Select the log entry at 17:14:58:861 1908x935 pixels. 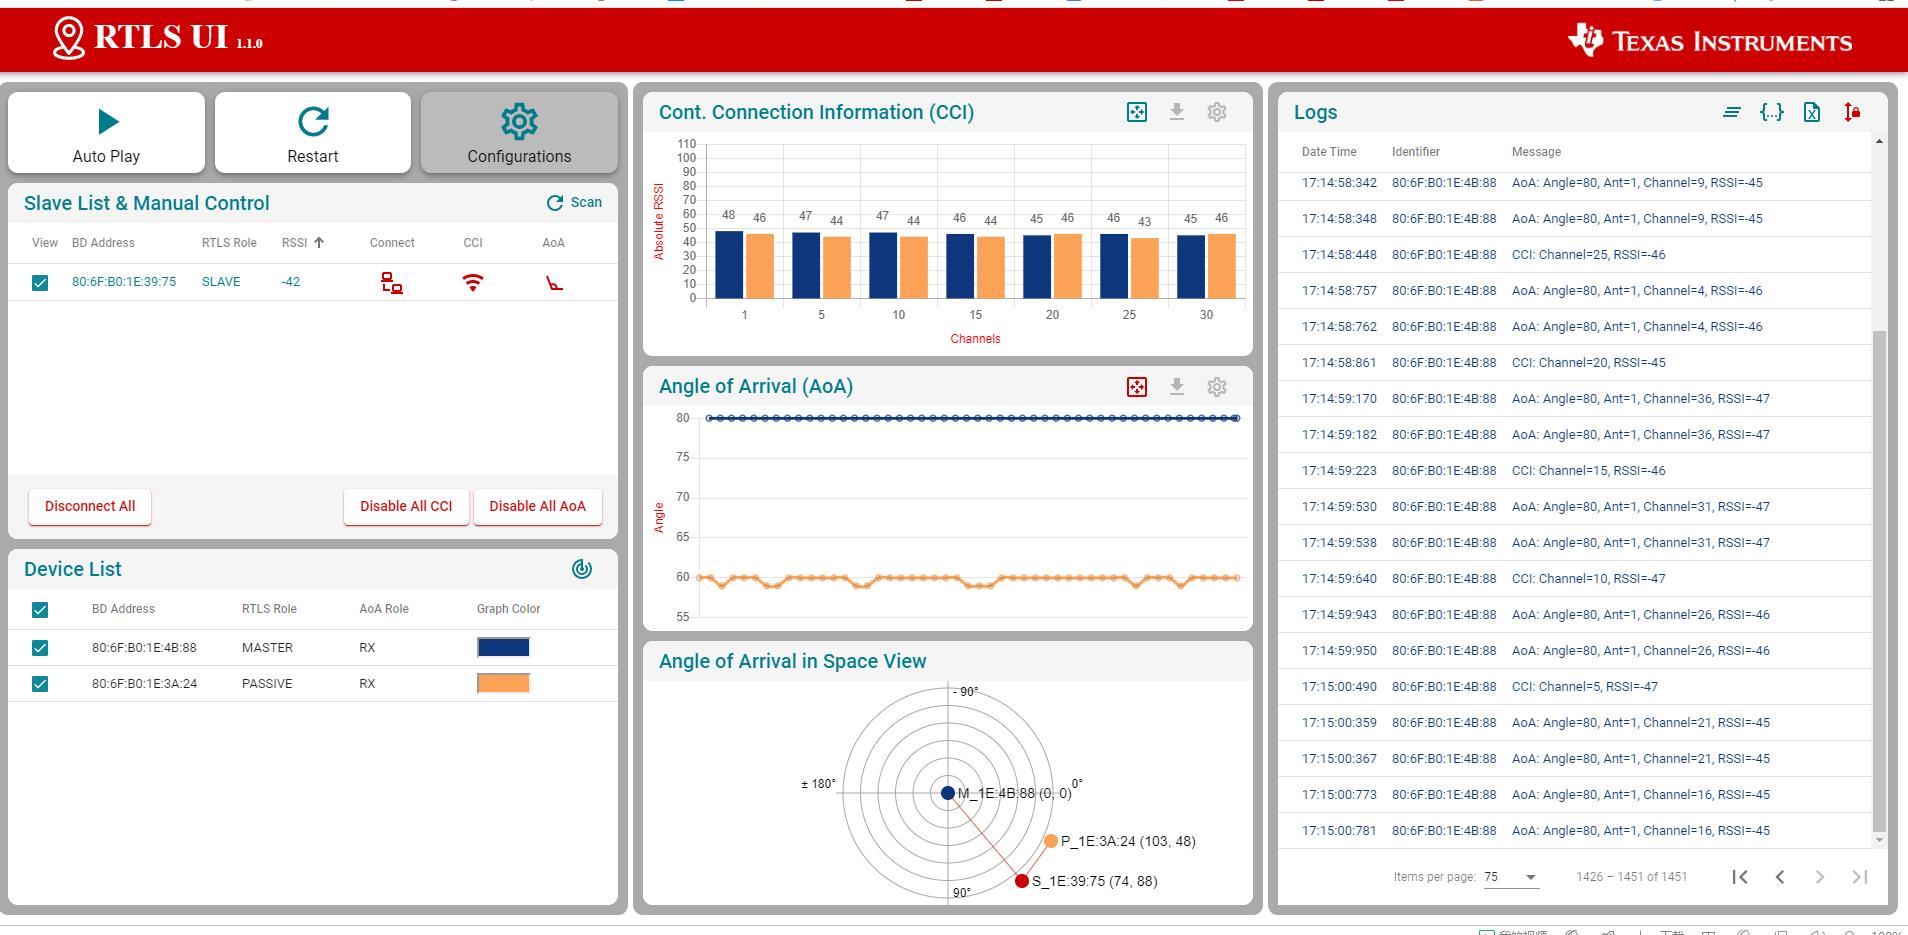(1574, 363)
